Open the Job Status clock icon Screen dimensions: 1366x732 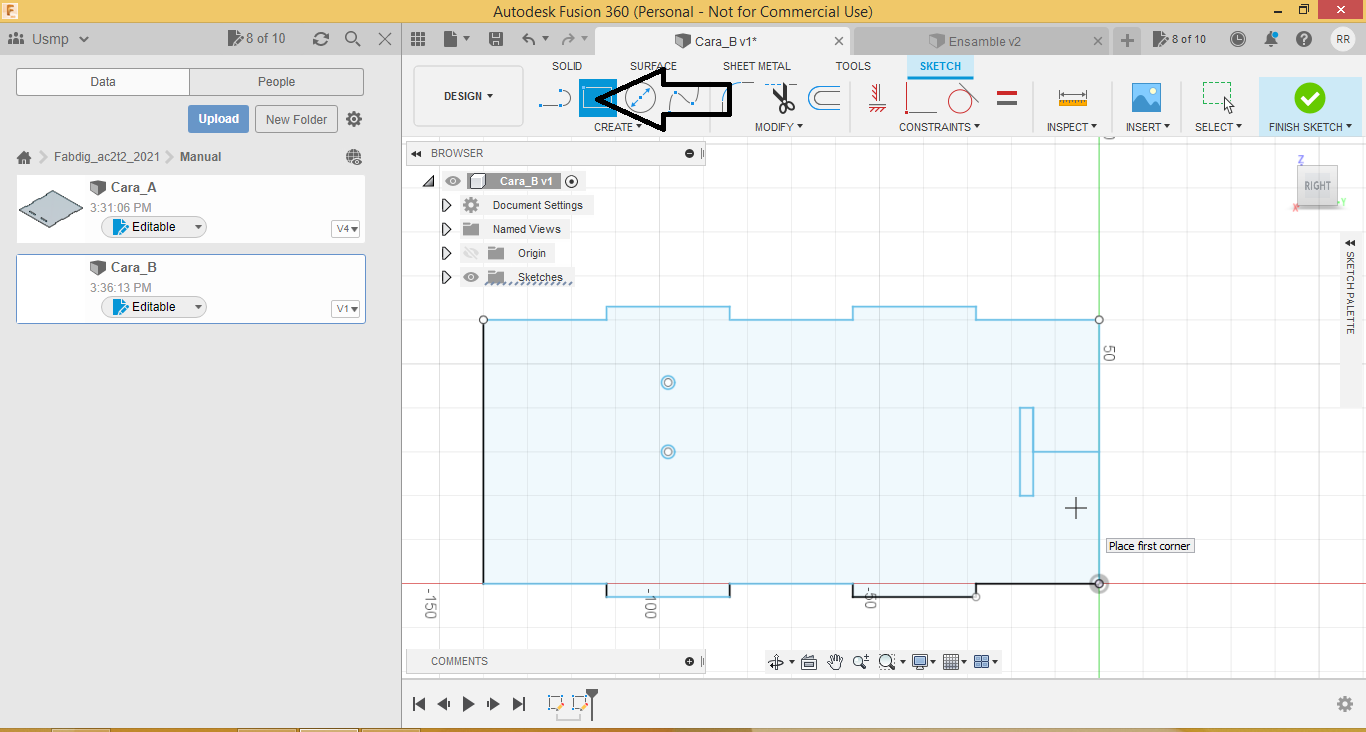point(1238,39)
